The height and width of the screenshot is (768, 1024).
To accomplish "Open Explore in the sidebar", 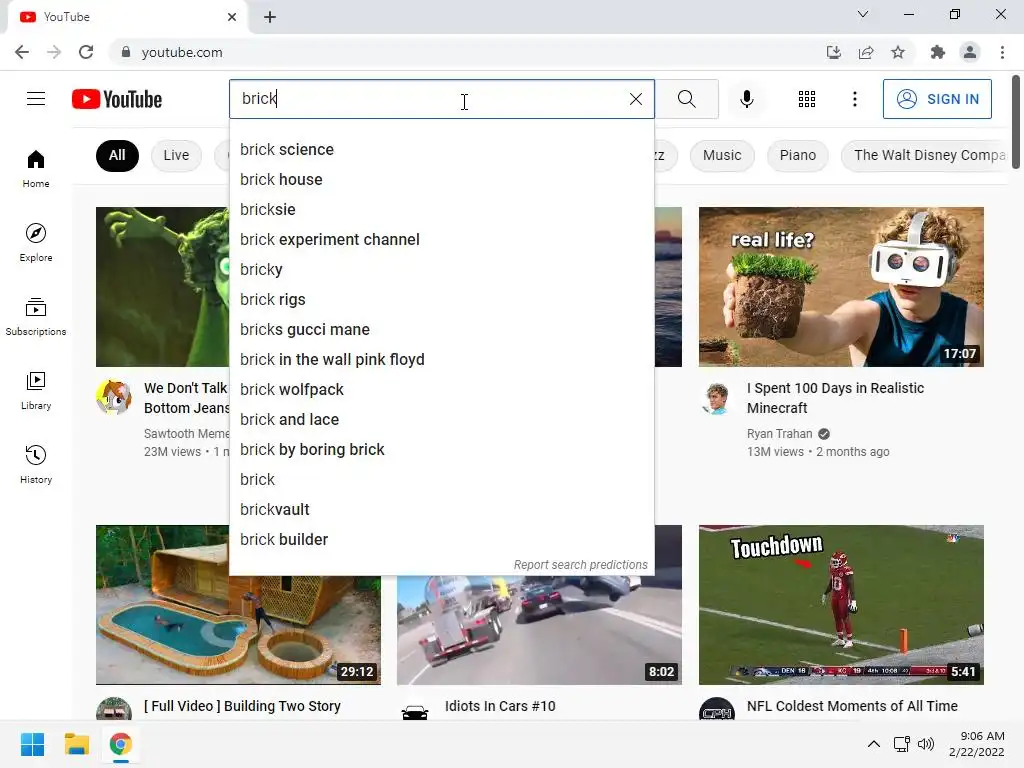I will [x=36, y=242].
